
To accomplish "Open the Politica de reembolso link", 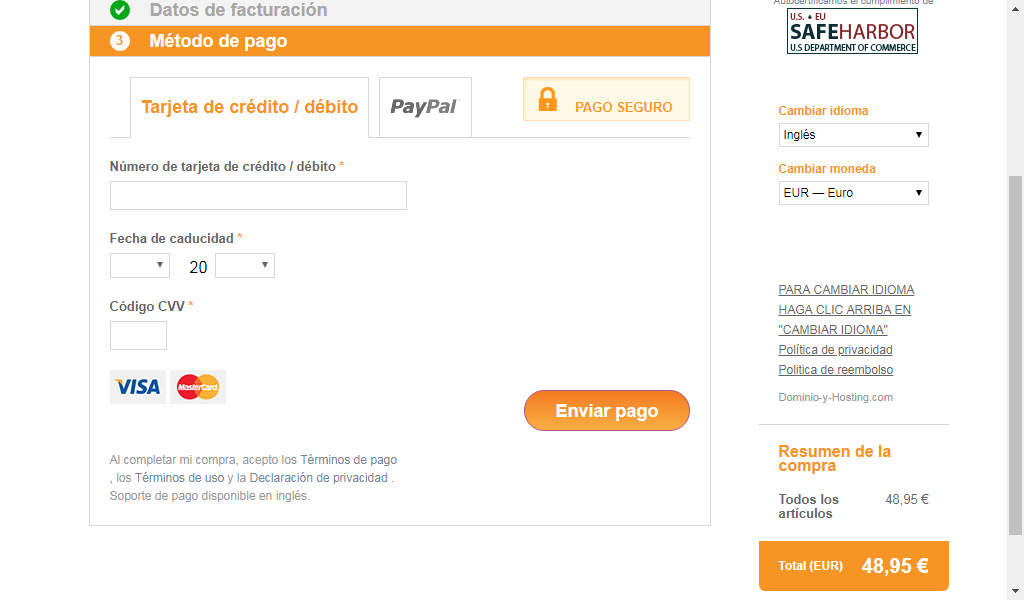I will [835, 370].
